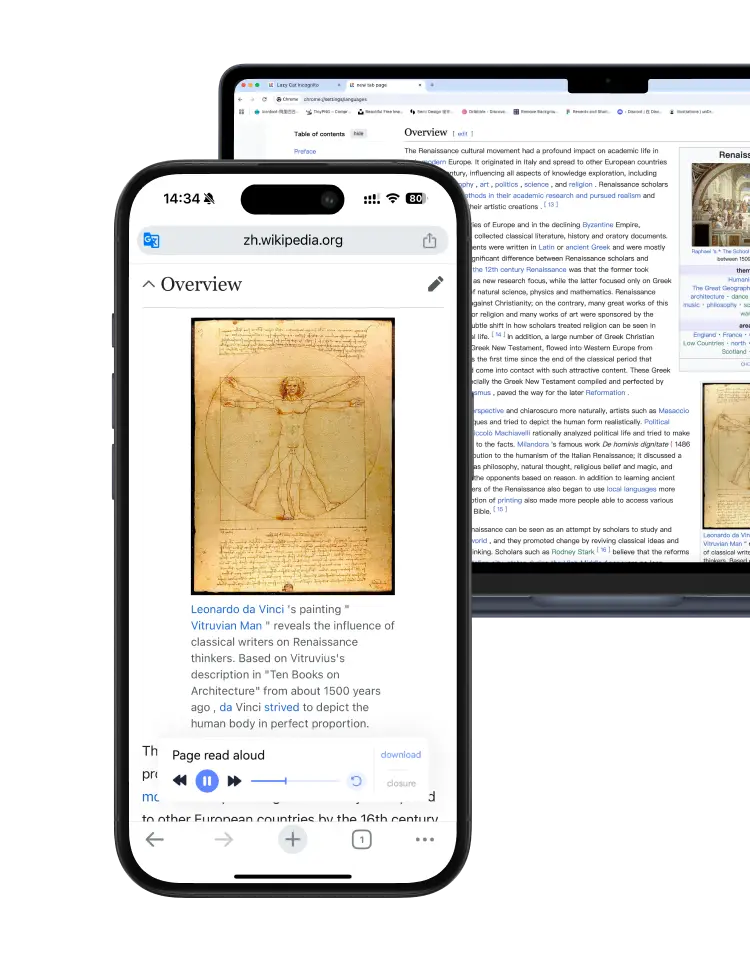
Task: Tap the pencil edit icon beside Overview
Action: pyautogui.click(x=435, y=284)
